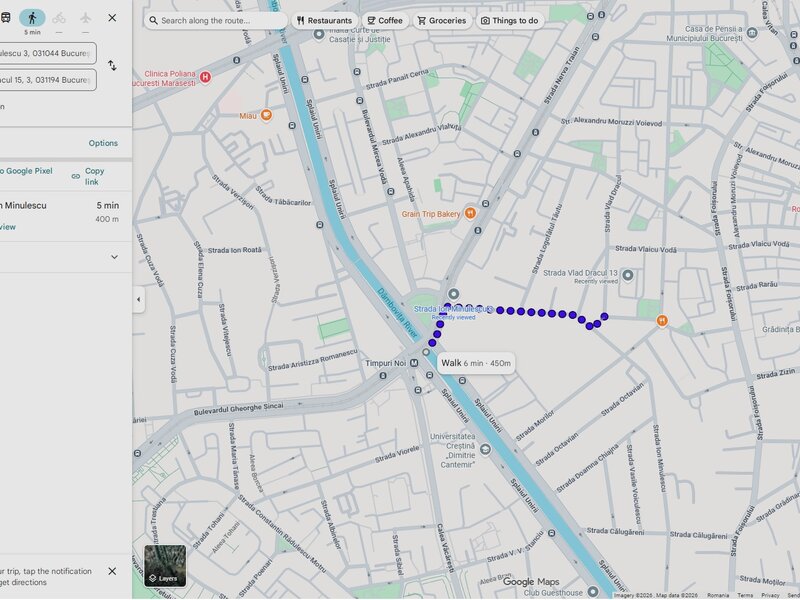
Task: Open route Options
Action: tap(103, 143)
